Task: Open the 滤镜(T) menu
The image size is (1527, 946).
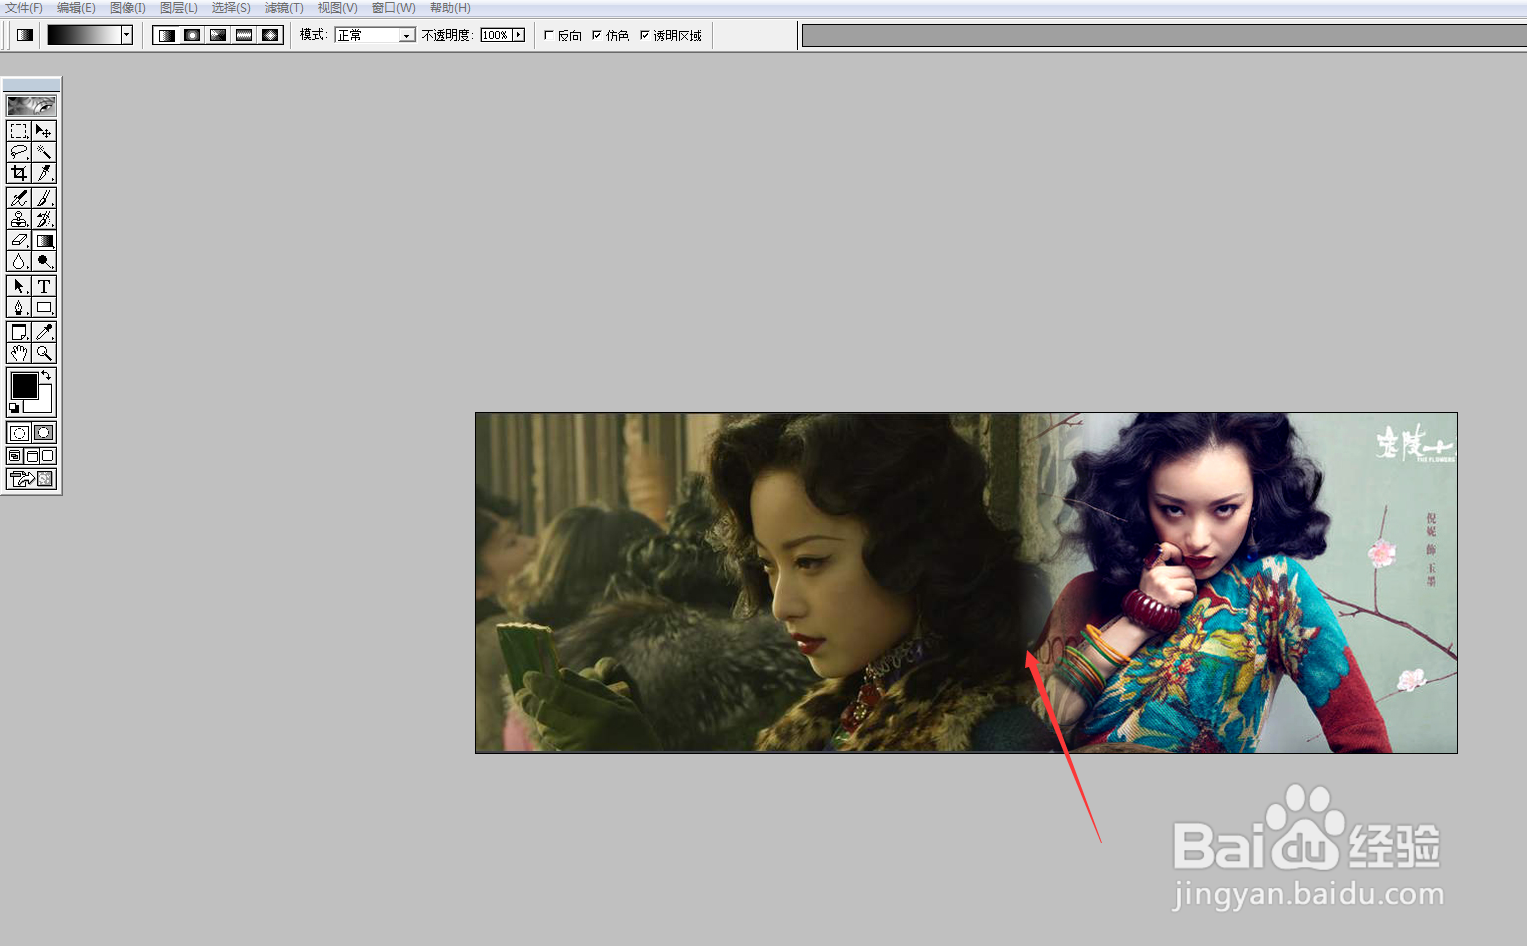Action: 284,8
